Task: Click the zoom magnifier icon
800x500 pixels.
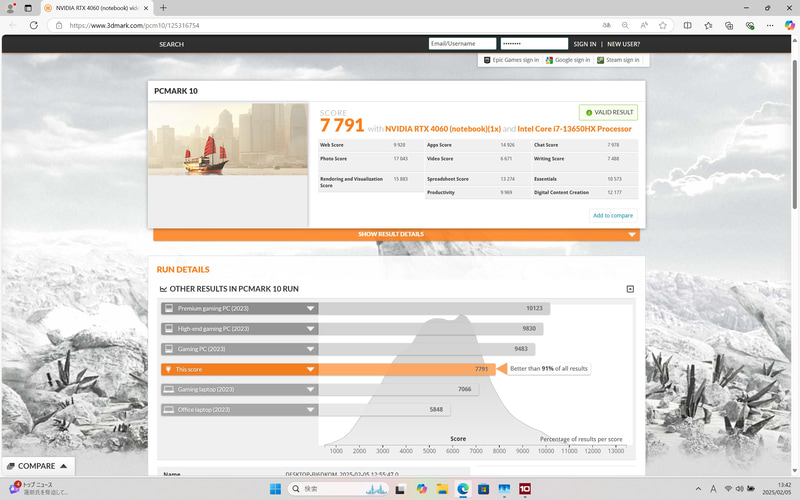Action: pyautogui.click(x=625, y=25)
